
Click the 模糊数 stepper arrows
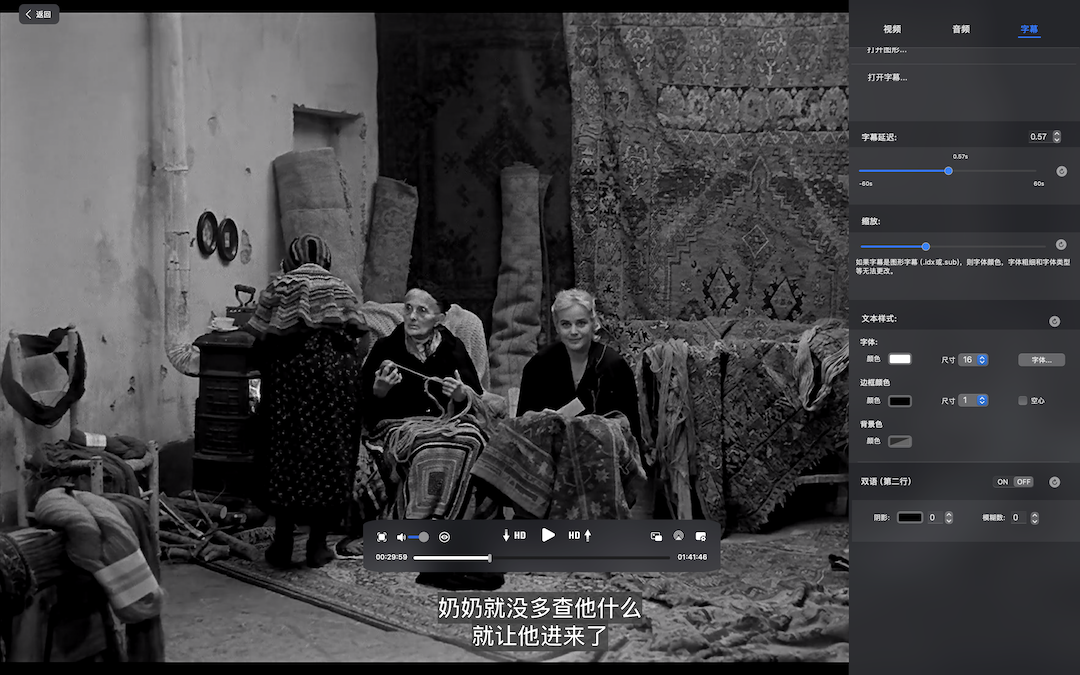[x=1035, y=517]
